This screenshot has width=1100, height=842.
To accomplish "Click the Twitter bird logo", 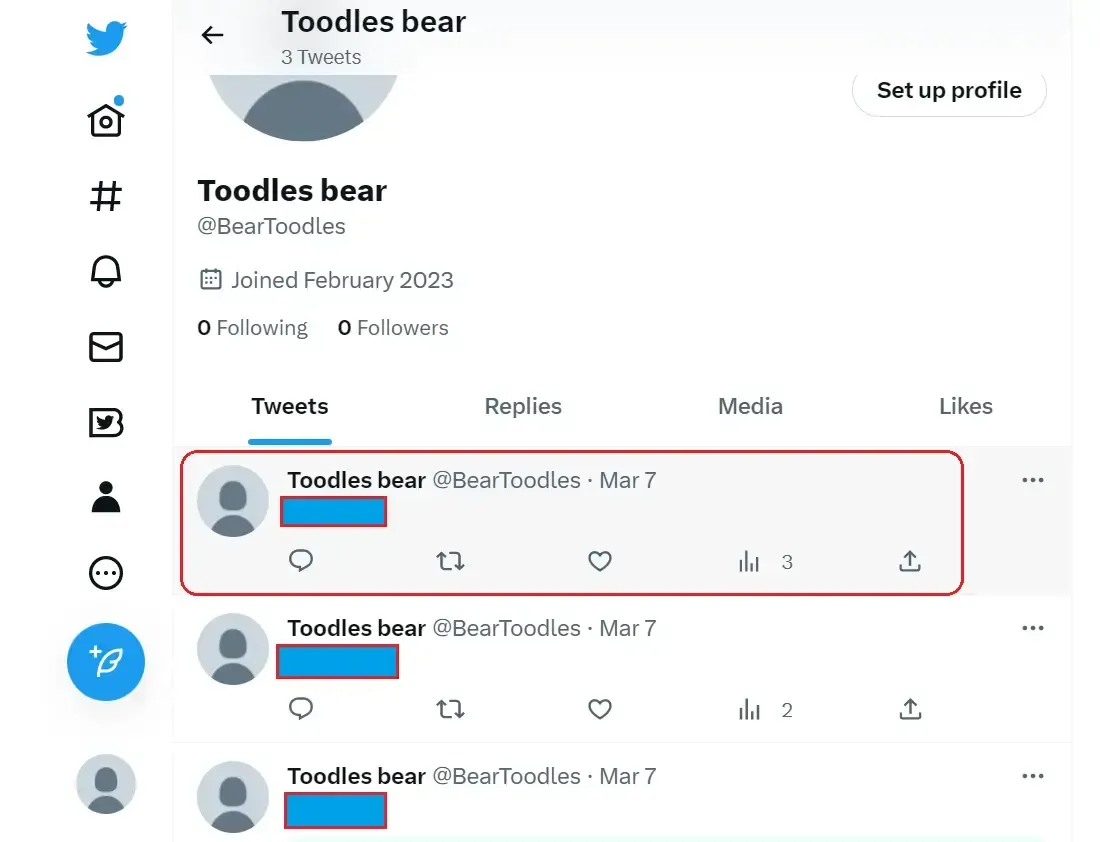I will (106, 39).
